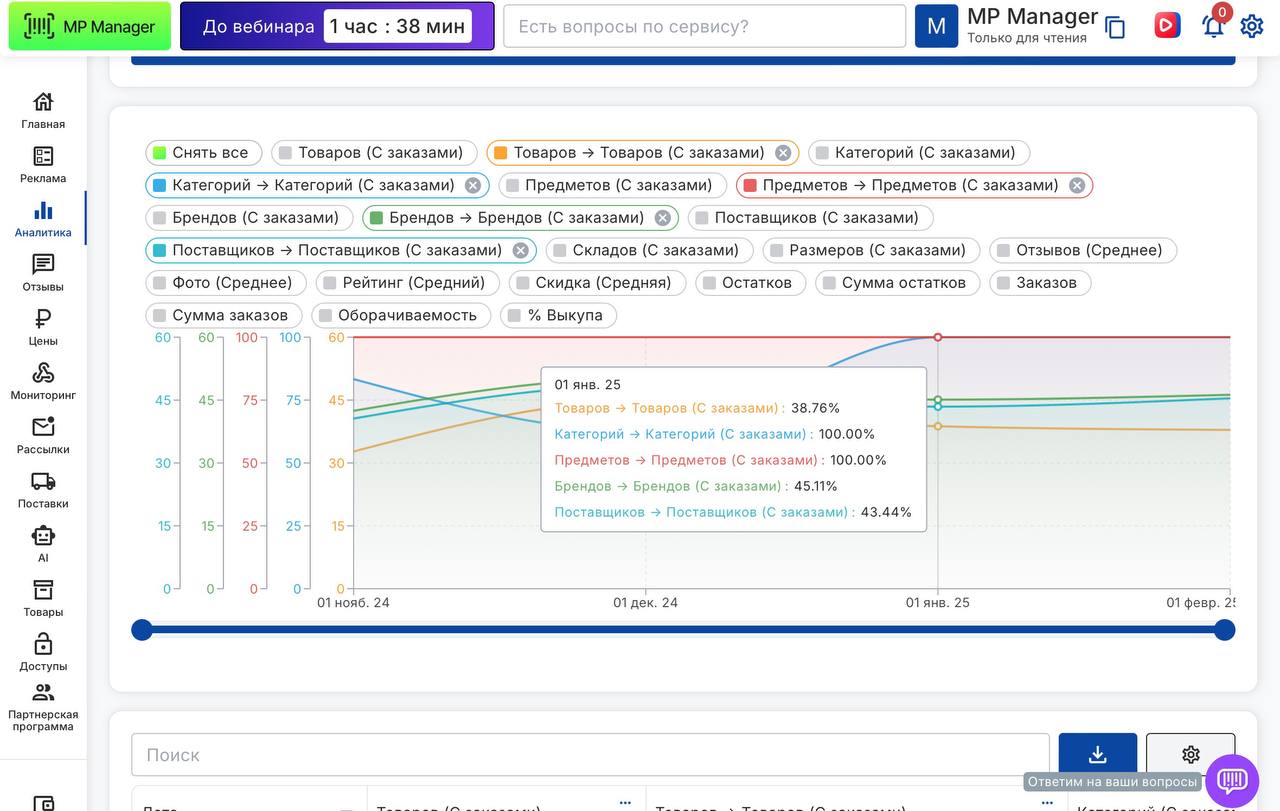Screen dimensions: 1280x811
Task: Open Мониторинг in the sidebar
Action: pos(43,381)
